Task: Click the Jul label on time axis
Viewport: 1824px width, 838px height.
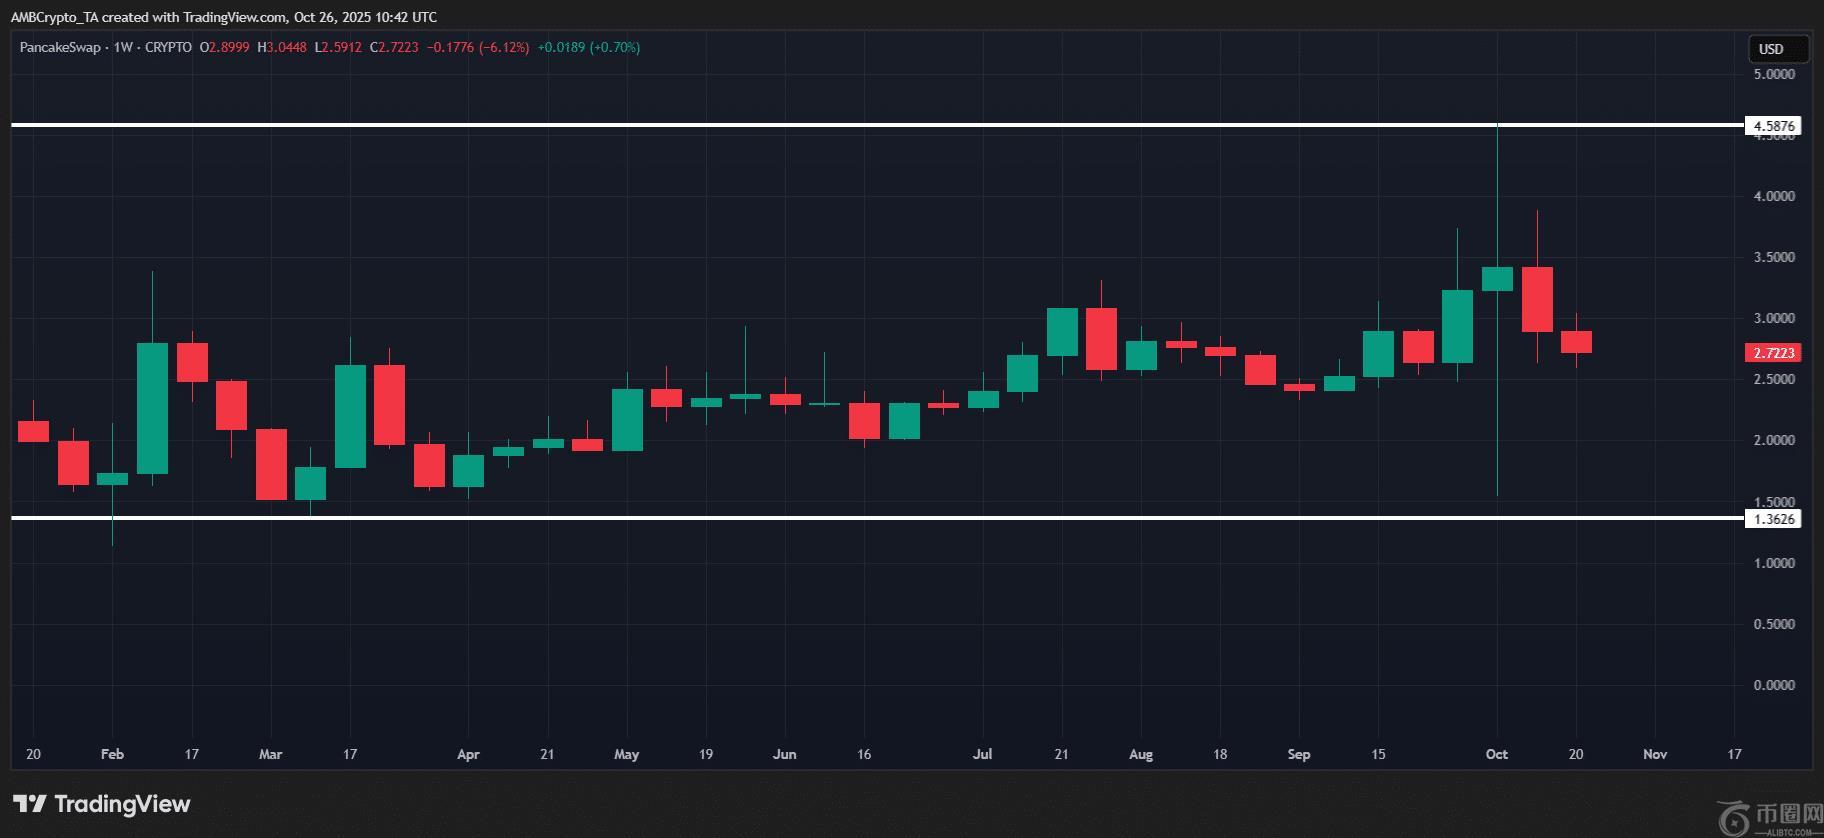Action: (x=982, y=754)
